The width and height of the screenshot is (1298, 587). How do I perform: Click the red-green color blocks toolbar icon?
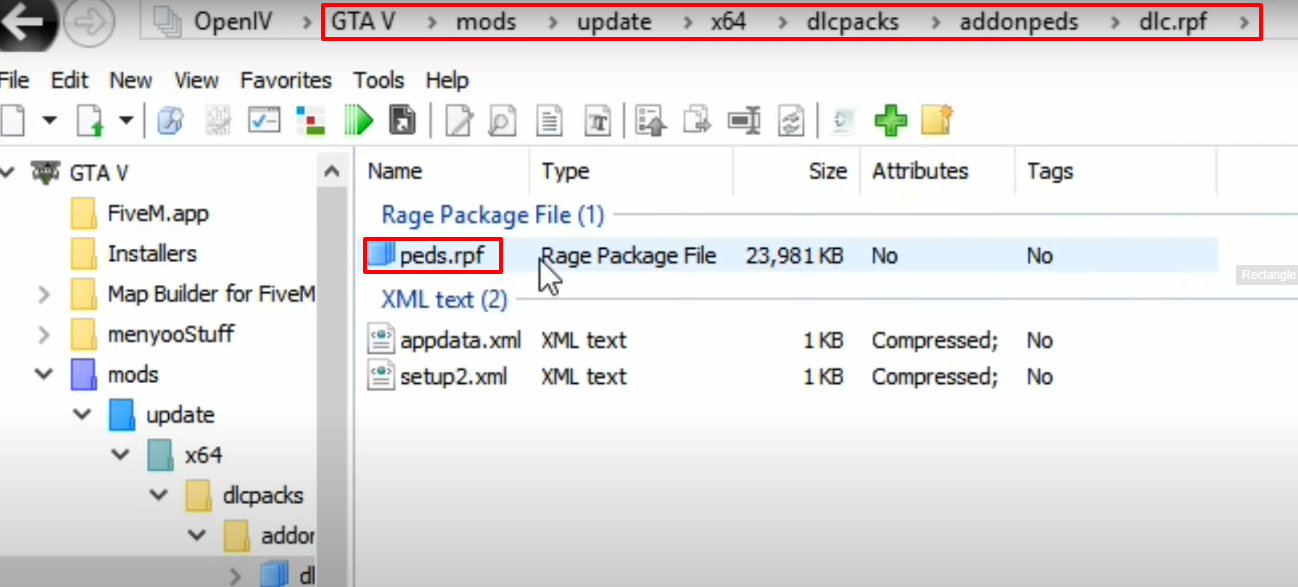pyautogui.click(x=310, y=121)
